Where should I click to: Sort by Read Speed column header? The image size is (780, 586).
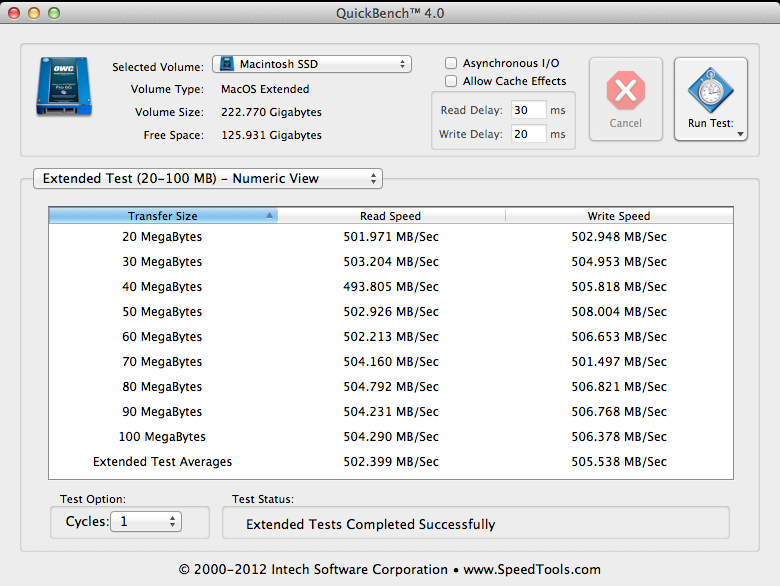pyautogui.click(x=391, y=215)
